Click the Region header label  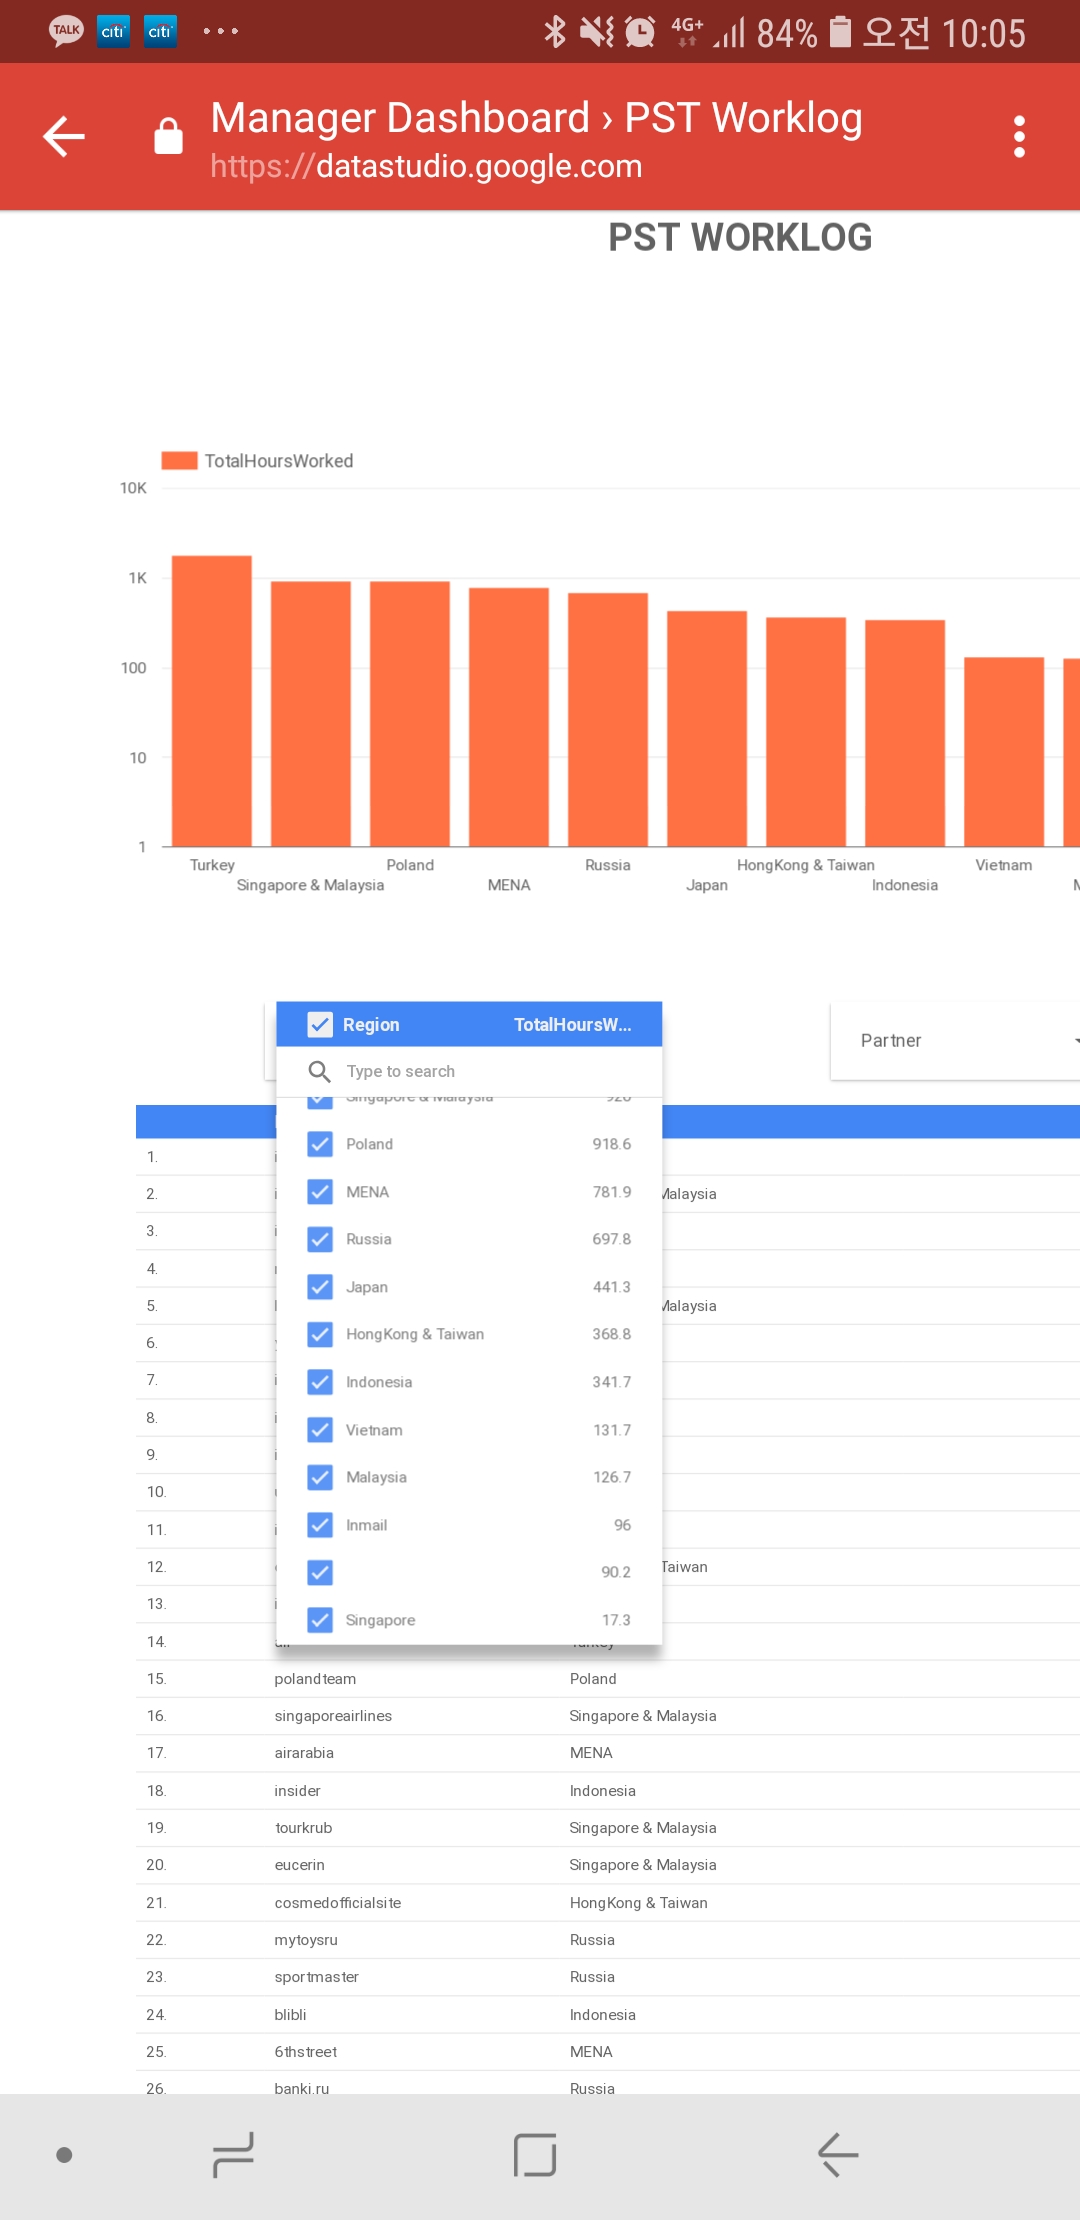(x=371, y=1025)
